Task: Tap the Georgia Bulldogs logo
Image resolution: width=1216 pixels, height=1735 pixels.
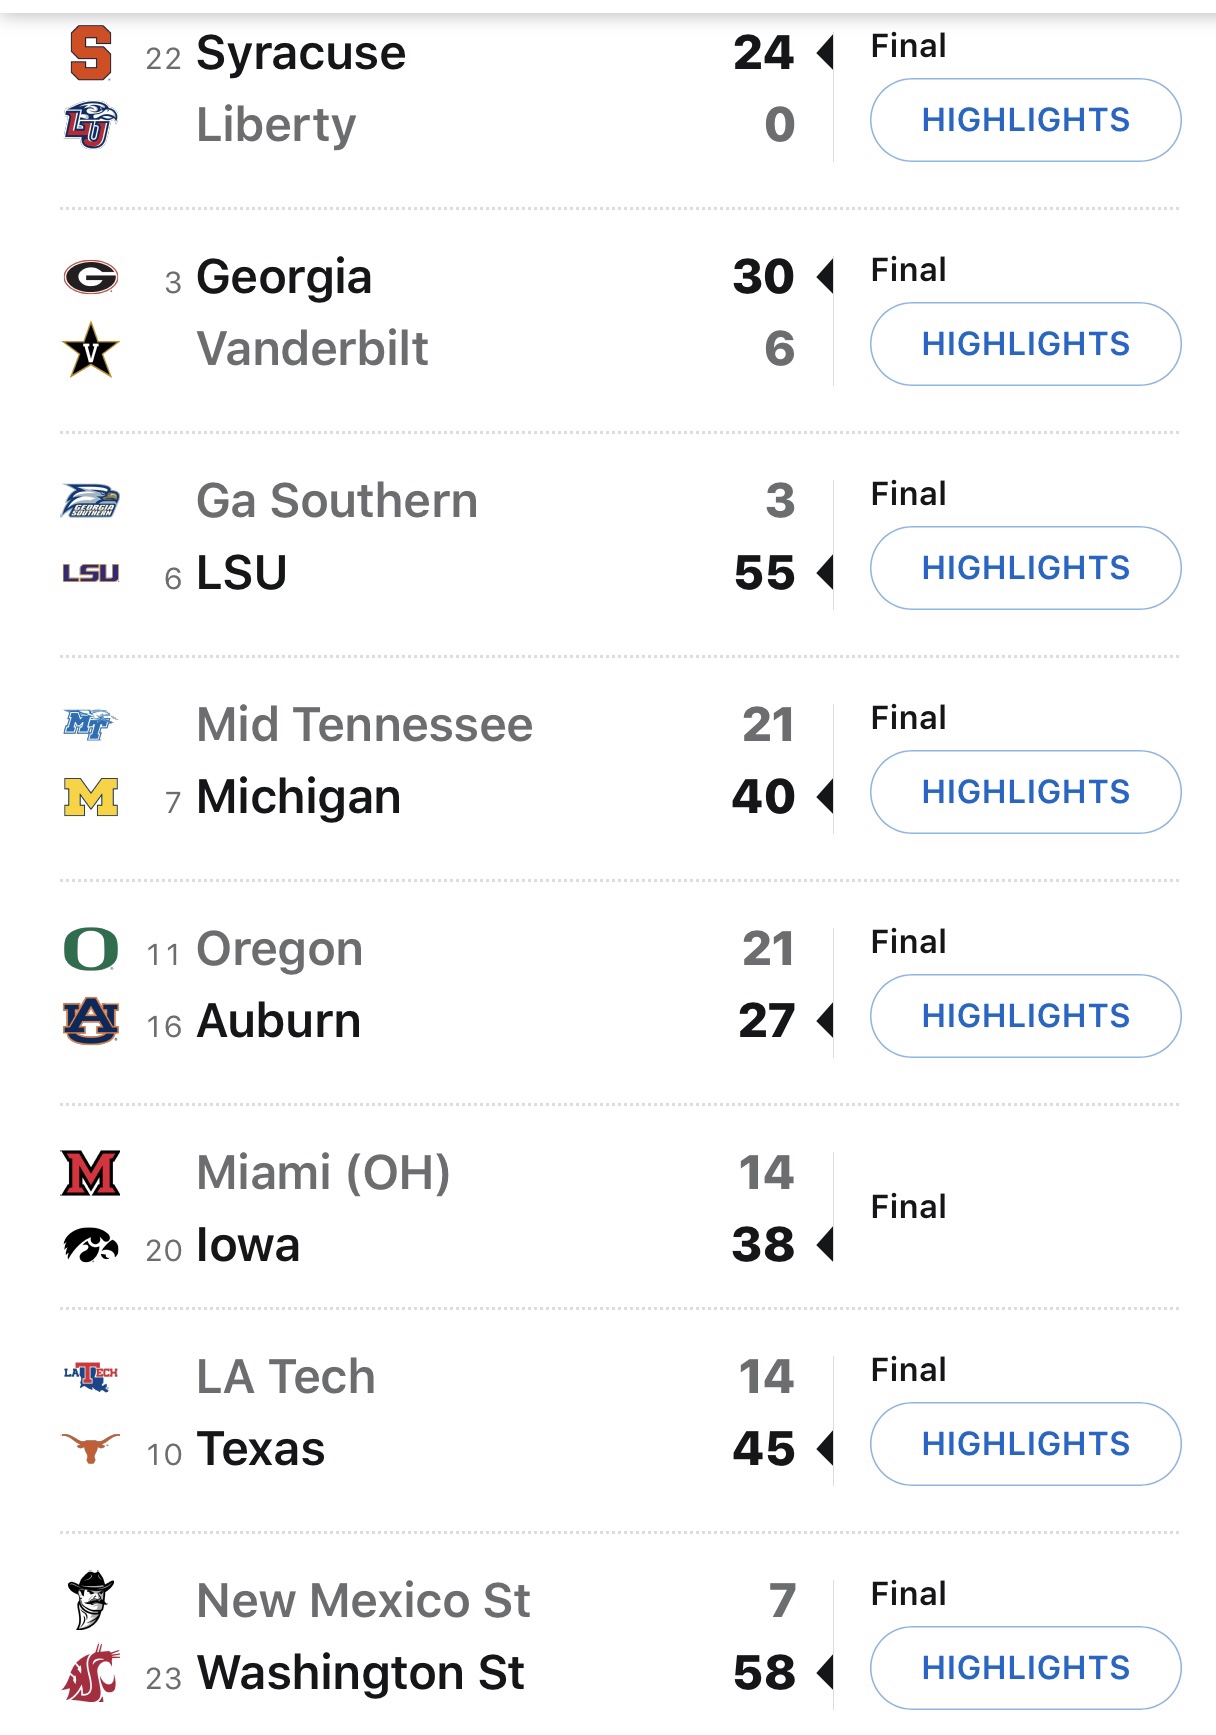Action: pos(90,277)
